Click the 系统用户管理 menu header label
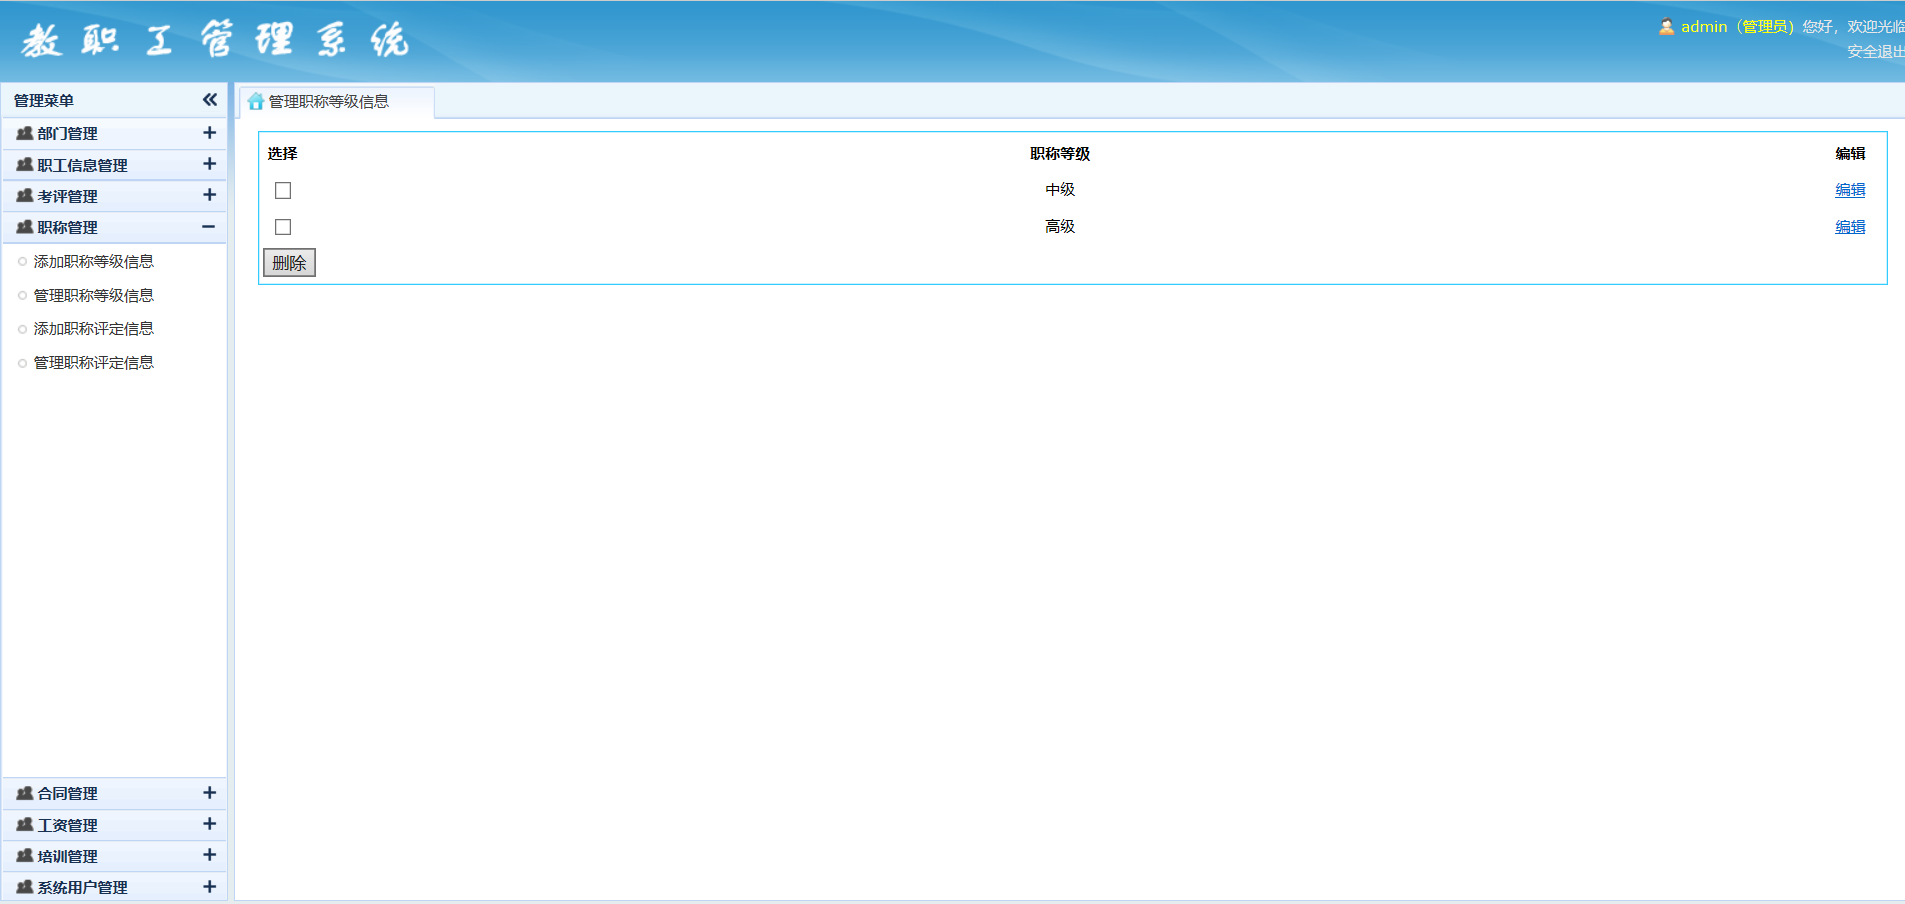 pos(83,888)
